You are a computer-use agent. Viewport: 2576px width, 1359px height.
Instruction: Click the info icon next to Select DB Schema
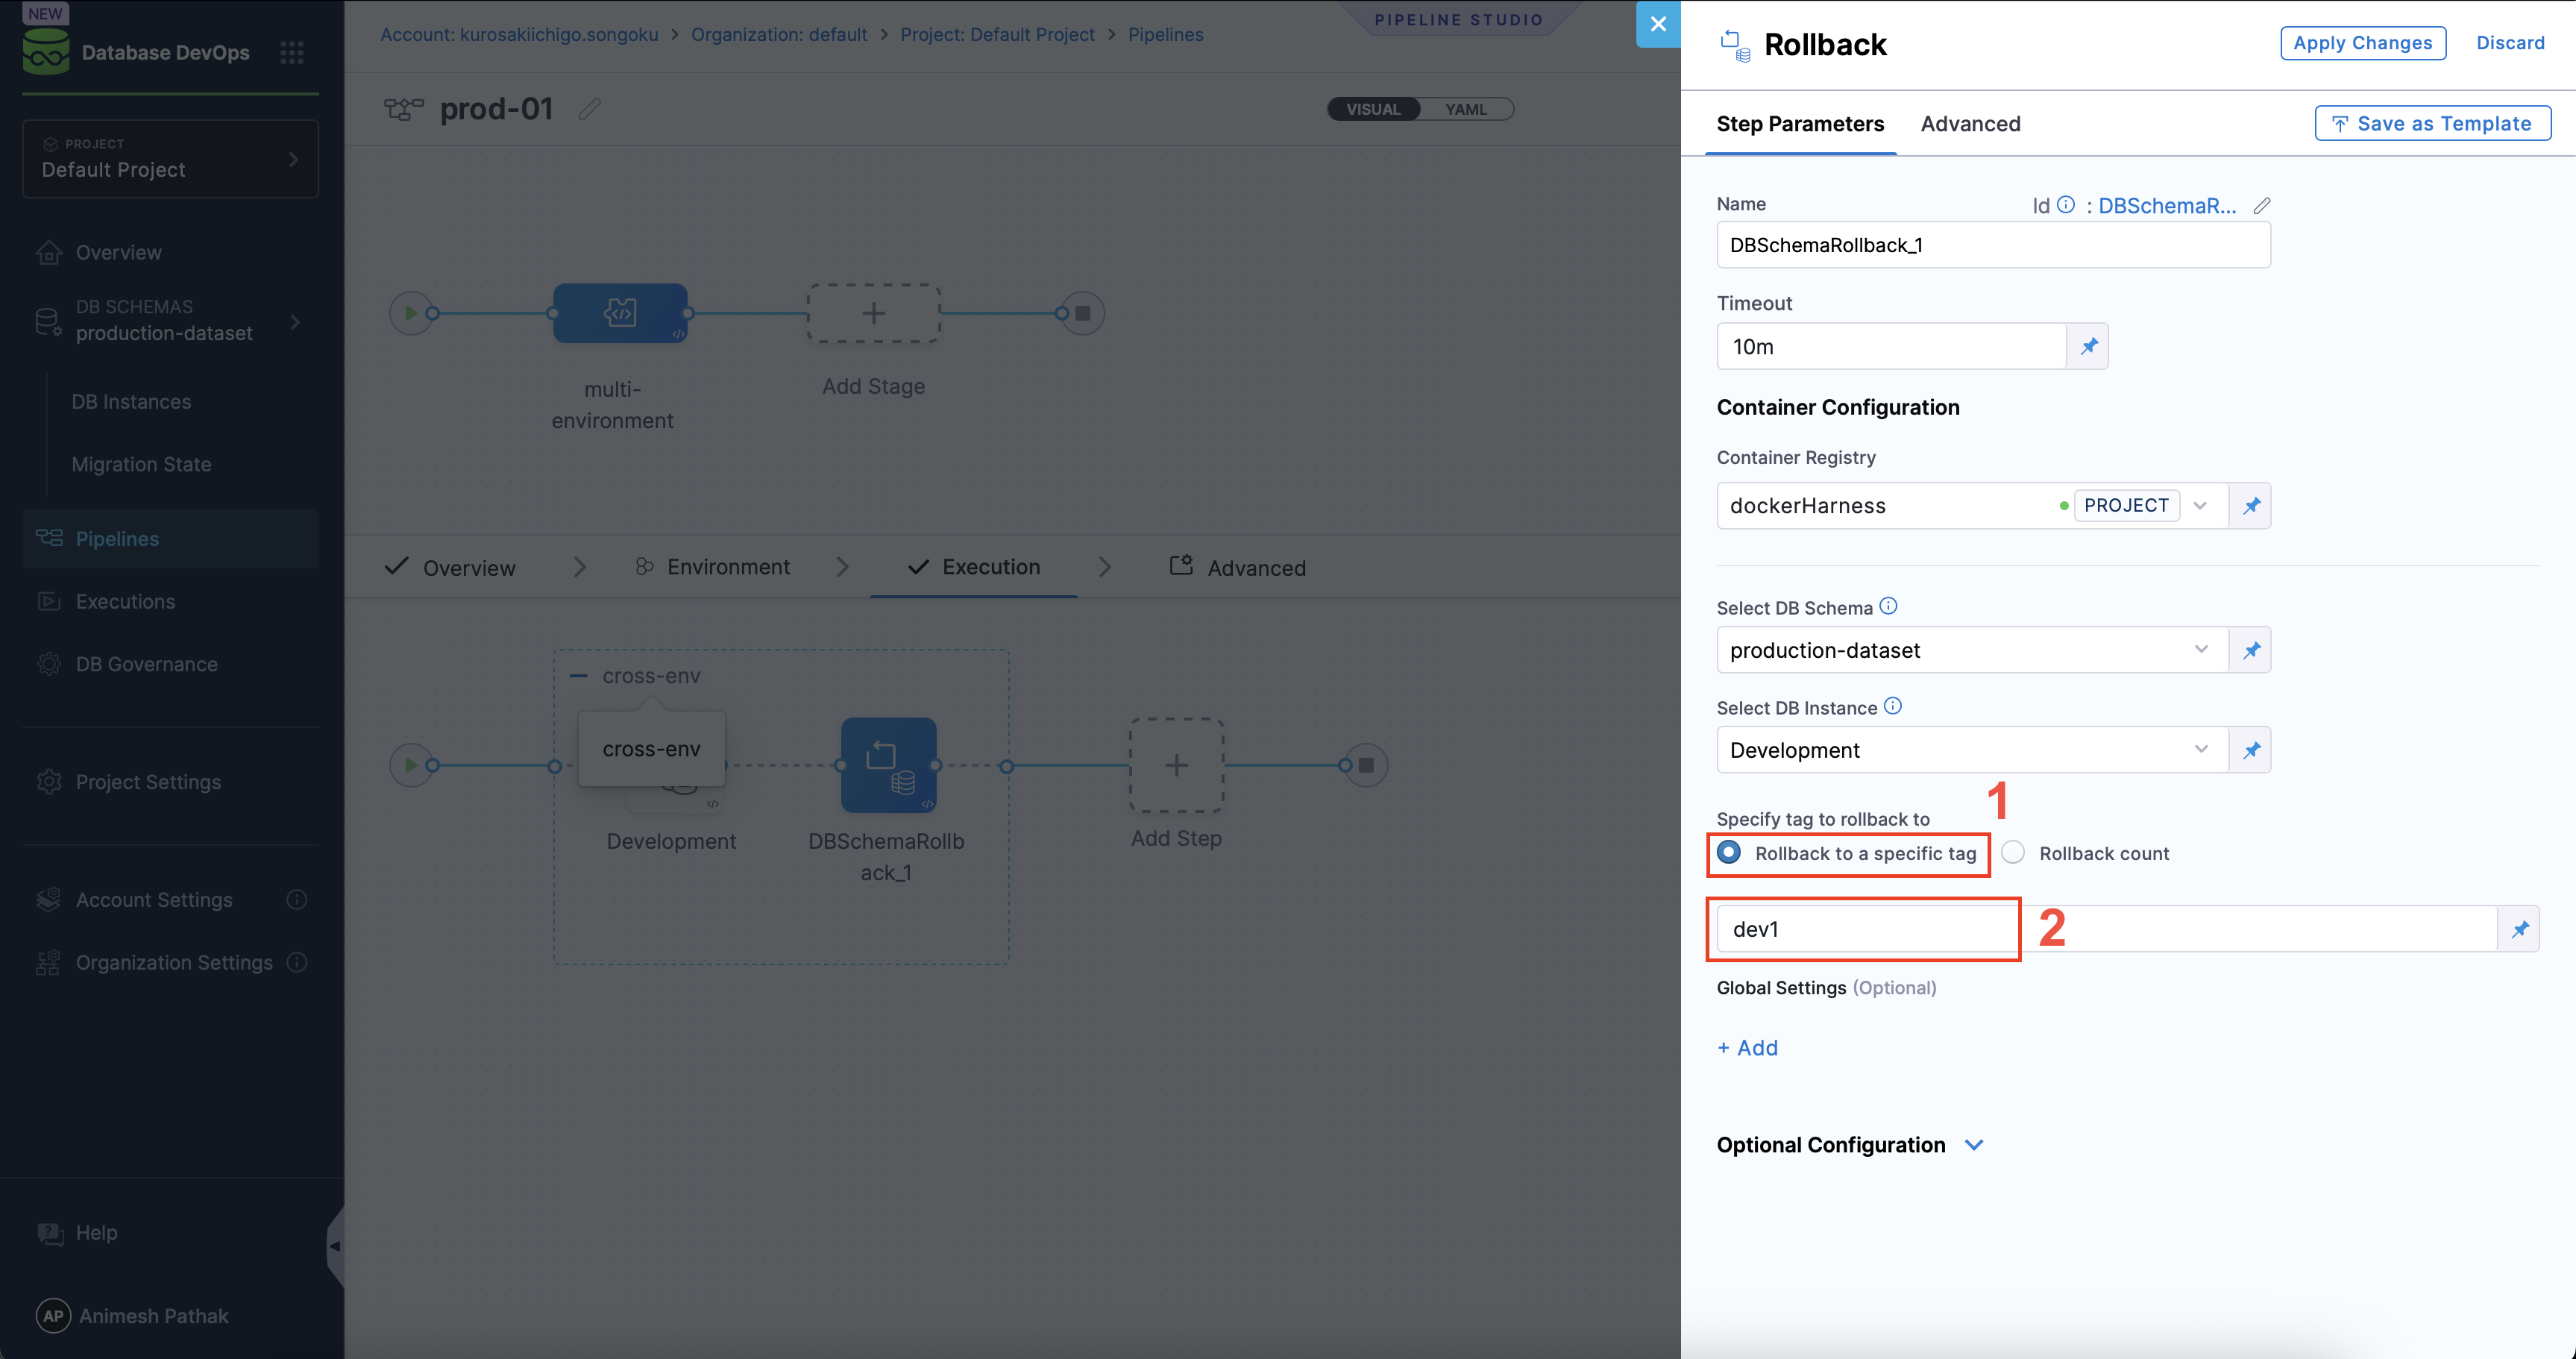point(1888,606)
